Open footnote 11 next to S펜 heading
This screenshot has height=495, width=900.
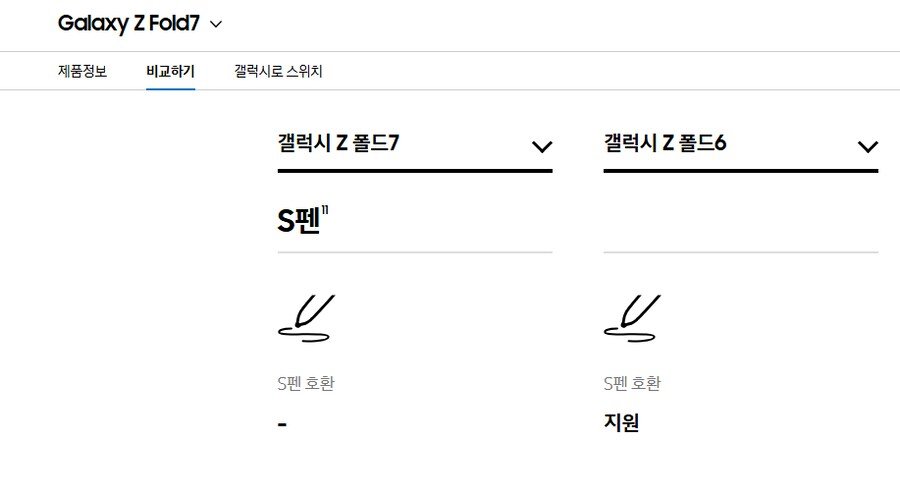(x=325, y=211)
